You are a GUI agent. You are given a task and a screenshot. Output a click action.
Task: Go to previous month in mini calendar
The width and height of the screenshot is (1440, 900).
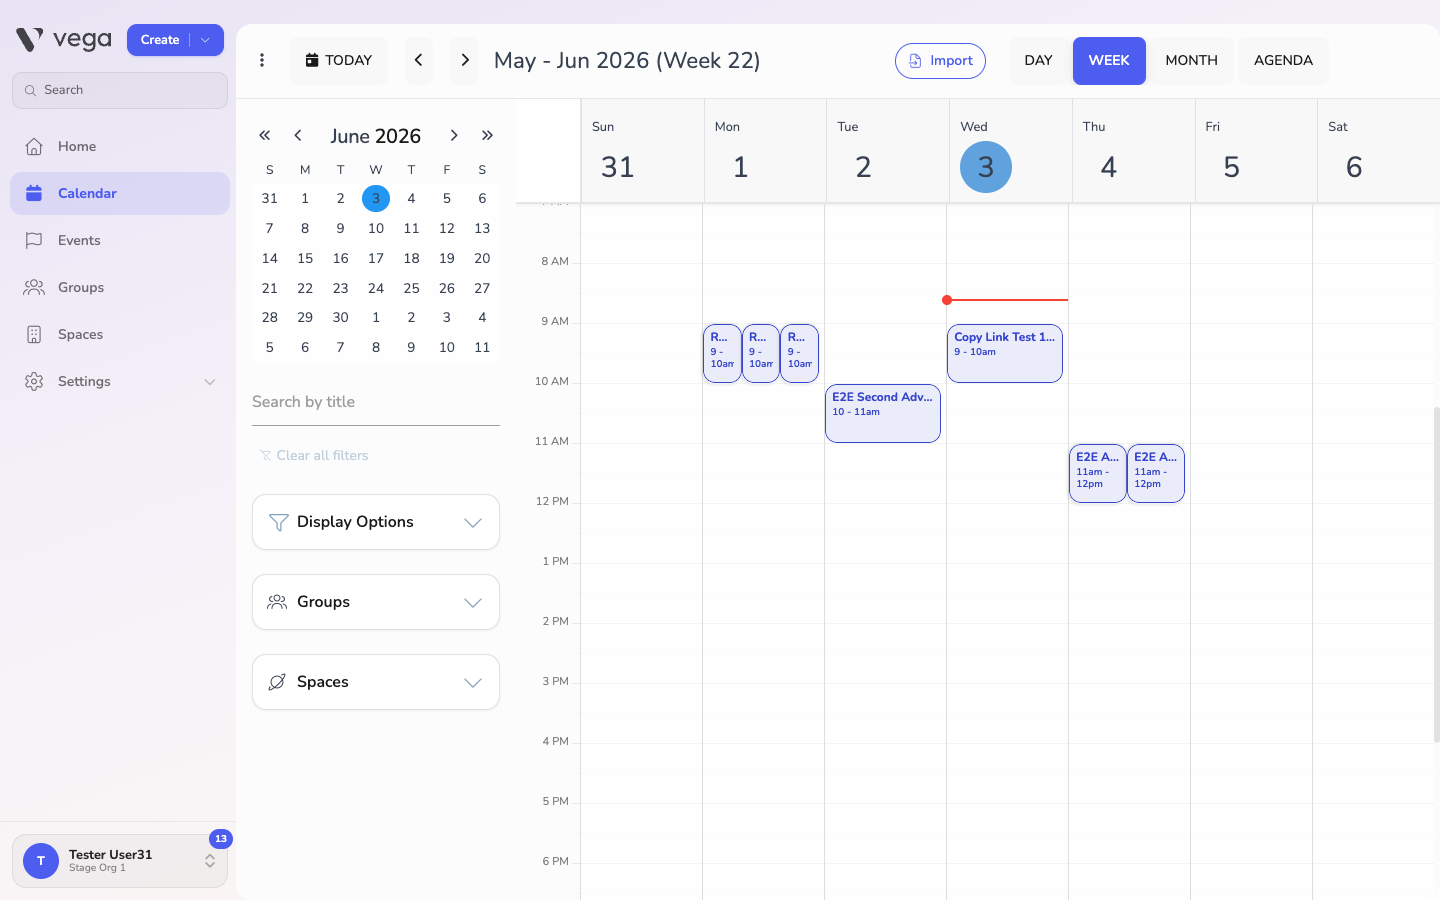[298, 135]
